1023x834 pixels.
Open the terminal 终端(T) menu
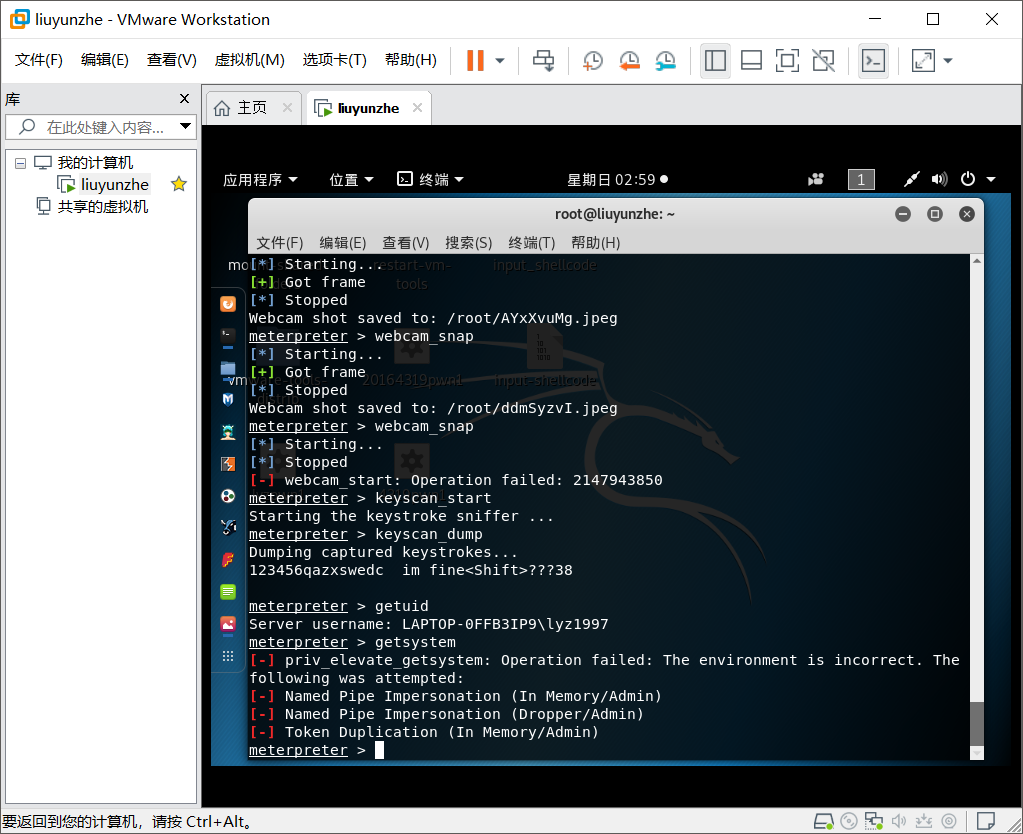point(531,243)
